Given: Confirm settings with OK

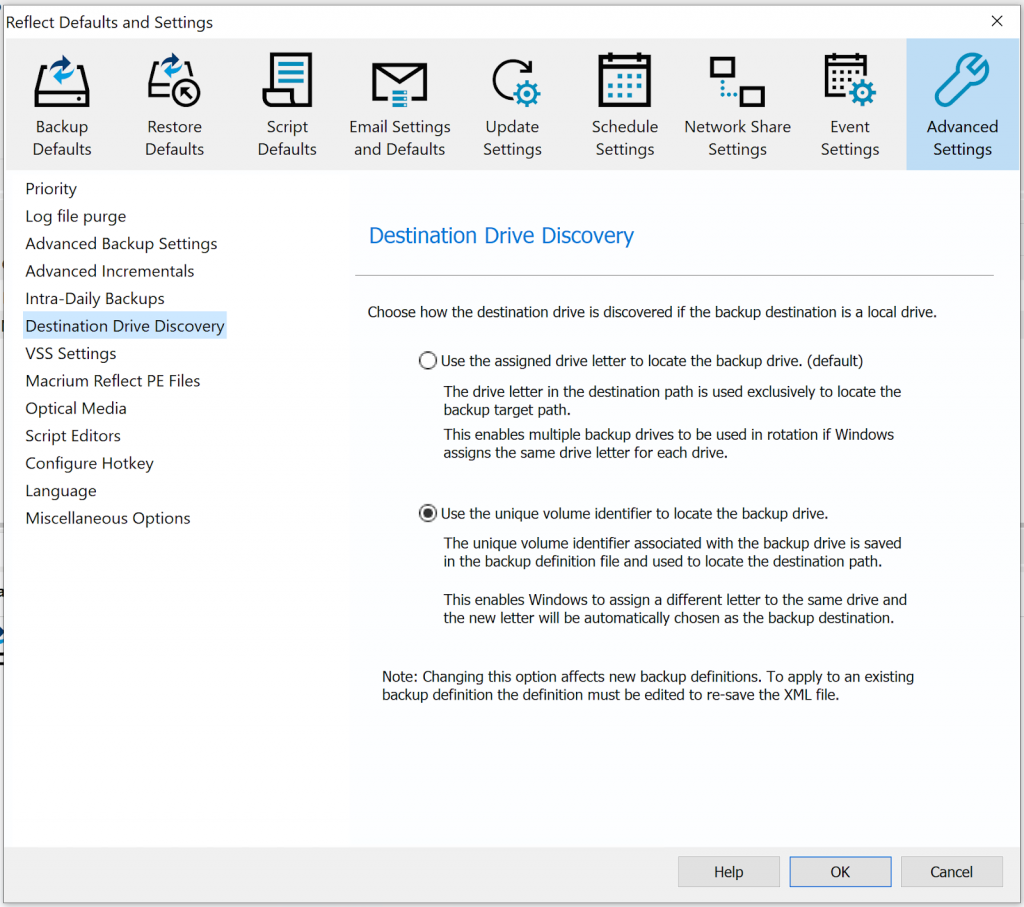Looking at the screenshot, I should tap(840, 871).
